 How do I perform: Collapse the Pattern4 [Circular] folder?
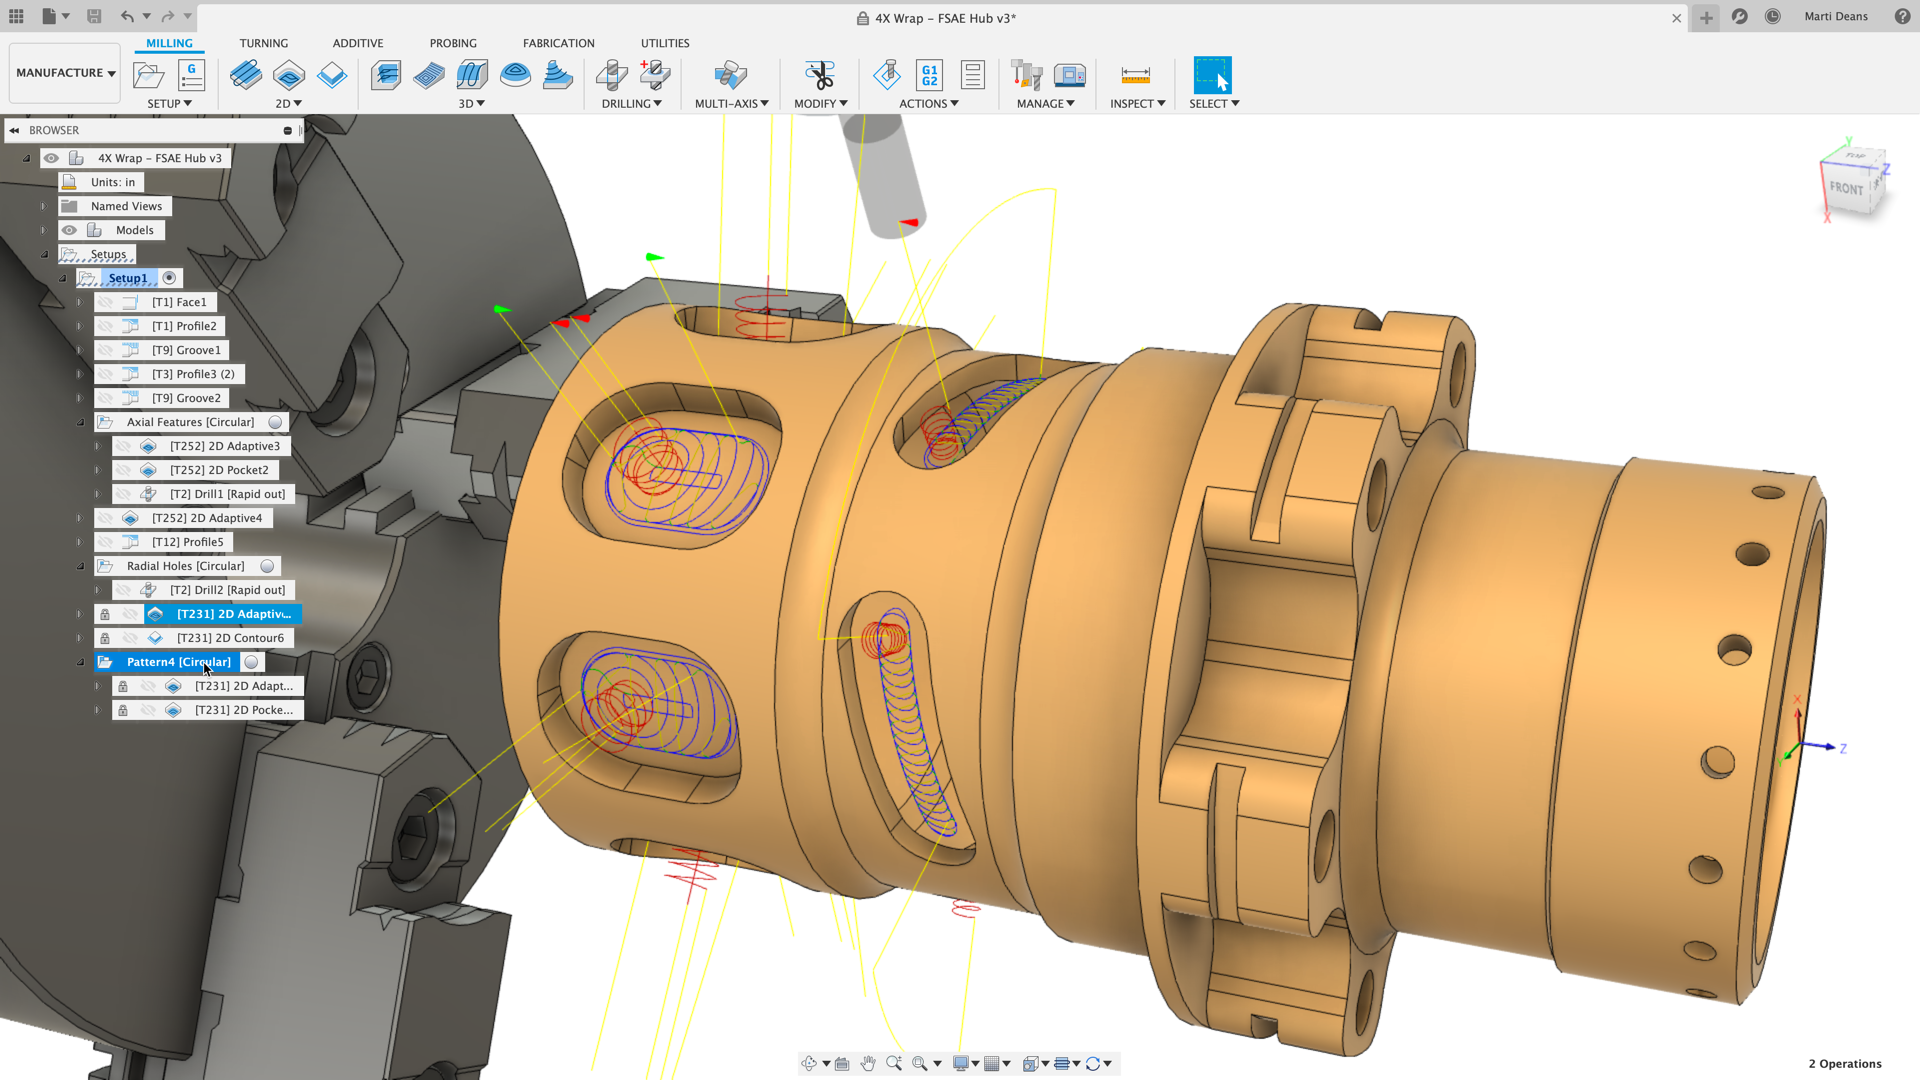pos(81,662)
